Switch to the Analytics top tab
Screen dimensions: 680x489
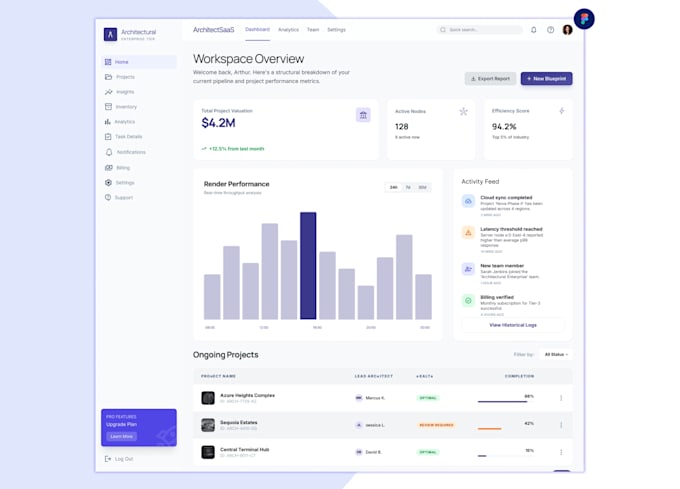click(288, 30)
